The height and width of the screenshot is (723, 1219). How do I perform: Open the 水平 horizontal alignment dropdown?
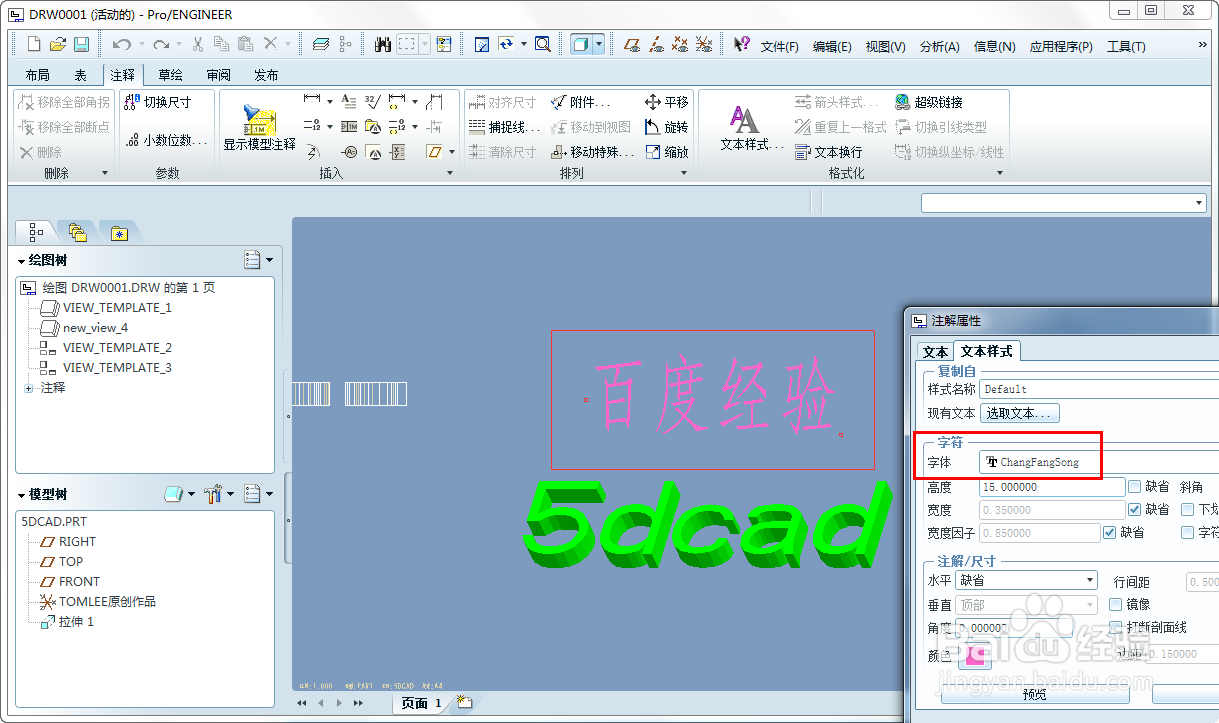pos(1027,580)
